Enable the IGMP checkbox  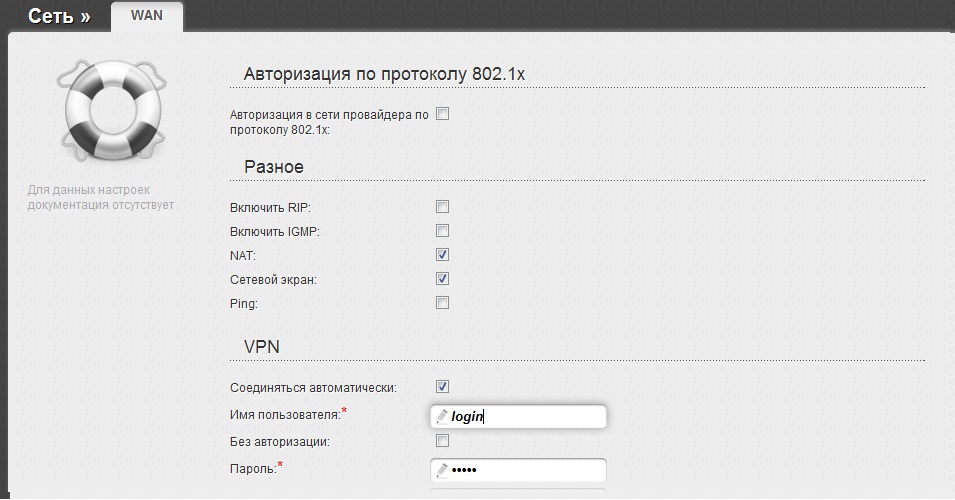tap(443, 231)
